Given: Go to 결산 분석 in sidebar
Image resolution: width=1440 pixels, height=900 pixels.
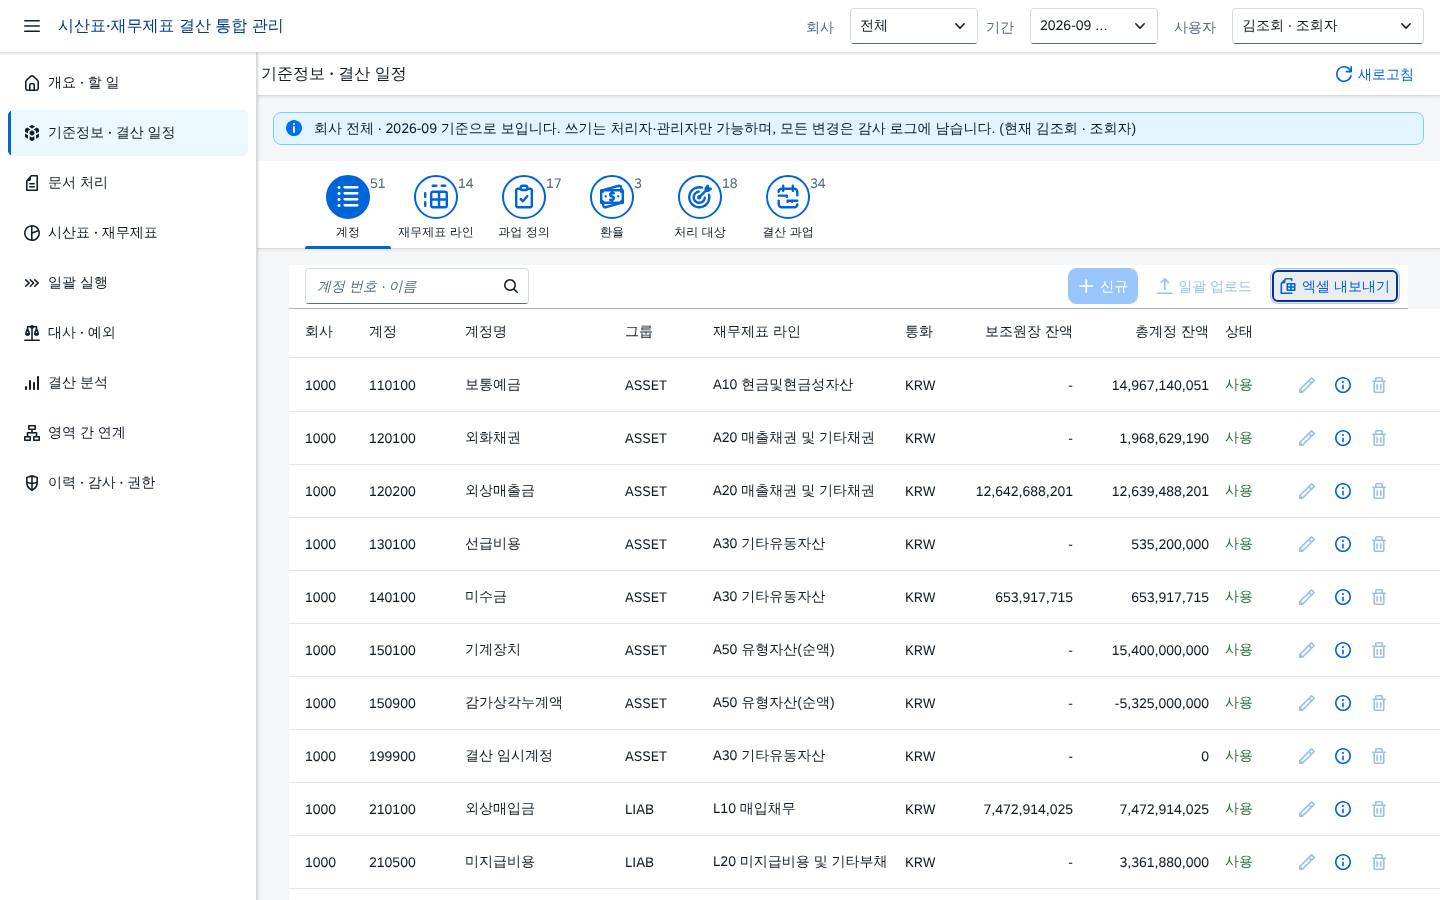Looking at the screenshot, I should tap(128, 383).
